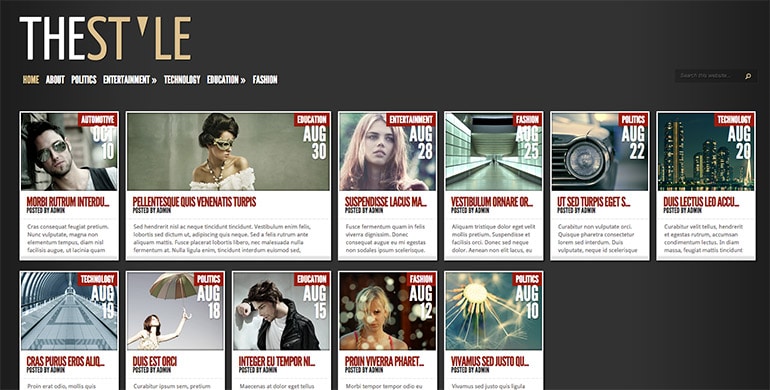
Task: Open Suspendisse Lacus Ma... post title
Action: pos(385,202)
